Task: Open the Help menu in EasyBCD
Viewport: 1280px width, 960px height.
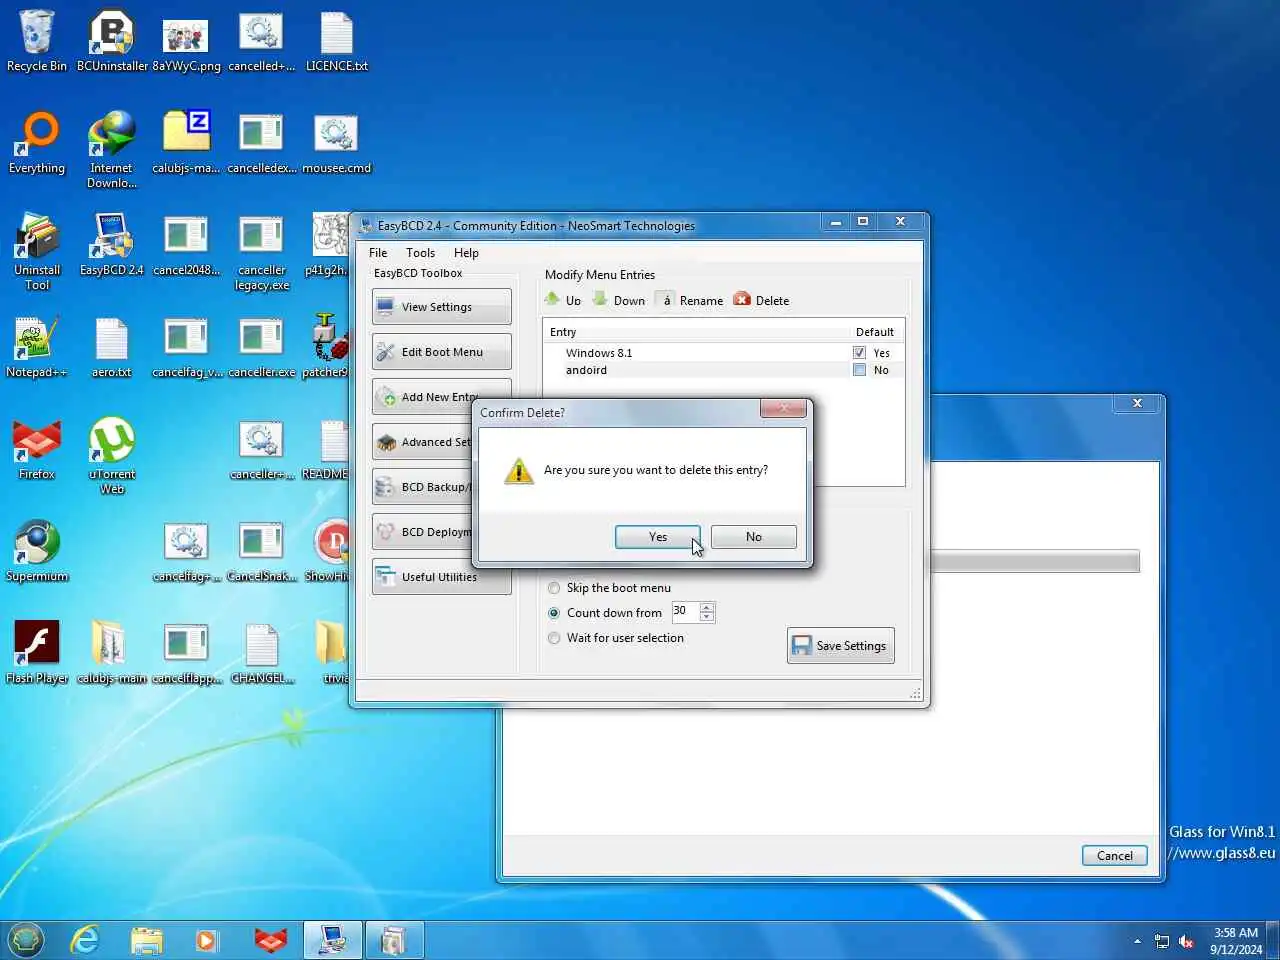Action: point(466,253)
